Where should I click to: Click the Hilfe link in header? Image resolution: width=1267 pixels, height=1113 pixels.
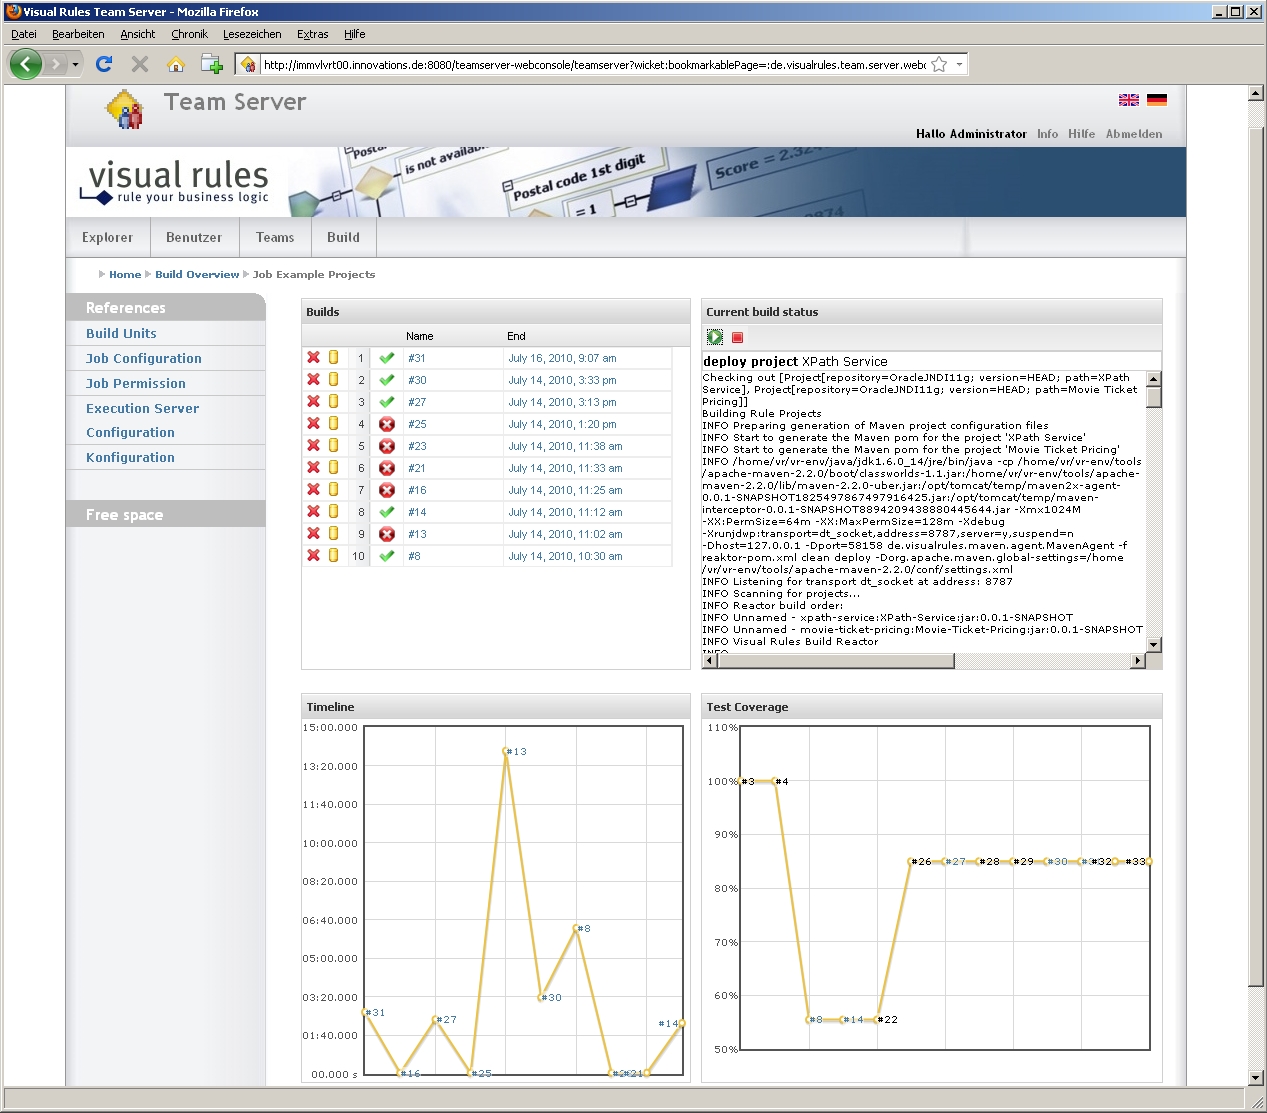tap(1081, 134)
